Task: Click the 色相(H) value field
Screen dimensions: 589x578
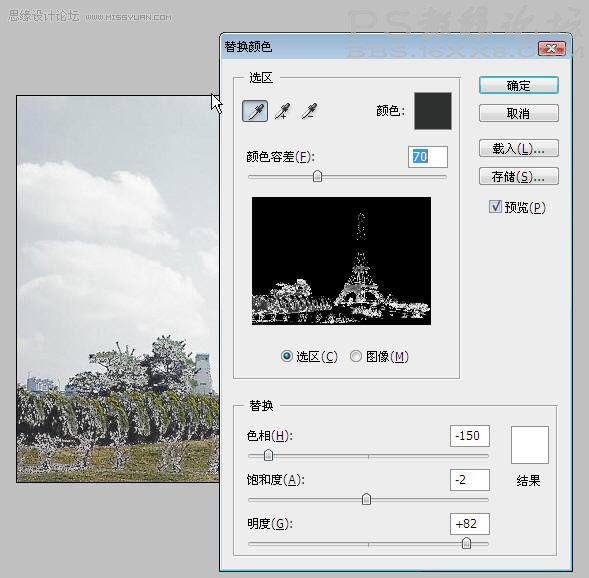Action: [470, 436]
